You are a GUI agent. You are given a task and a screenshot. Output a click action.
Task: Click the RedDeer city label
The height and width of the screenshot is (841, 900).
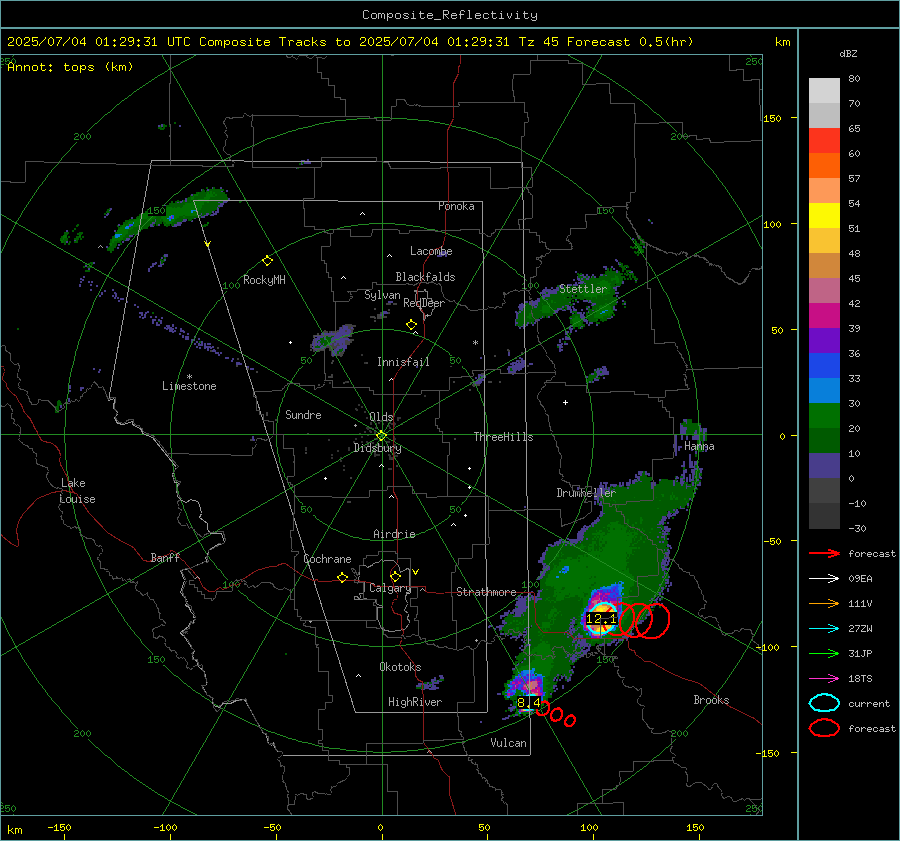(x=424, y=303)
